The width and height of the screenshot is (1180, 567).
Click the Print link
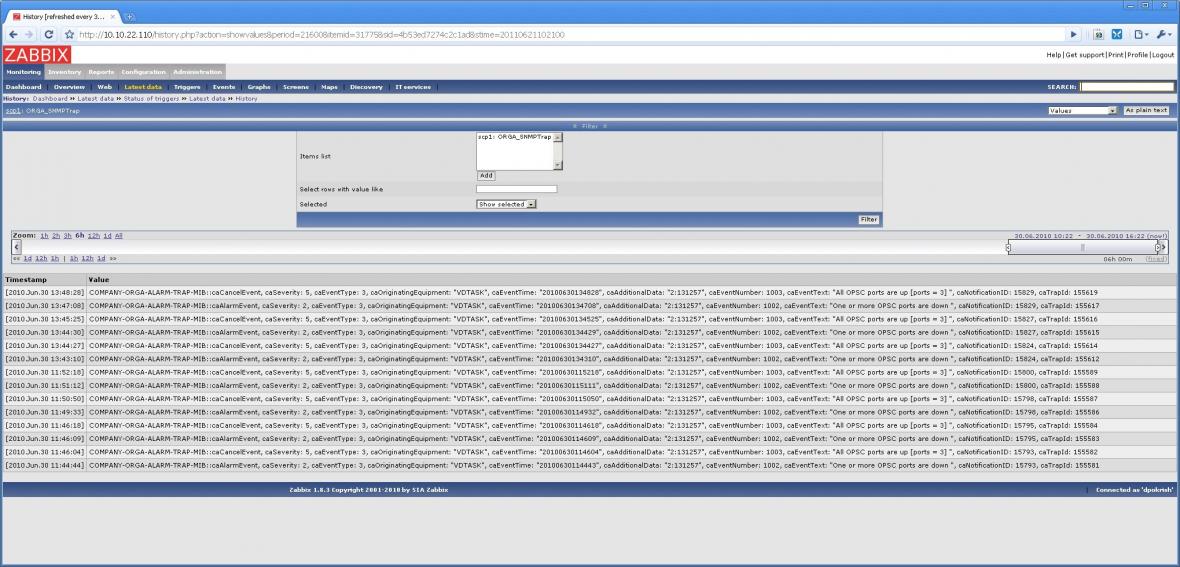pyautogui.click(x=1115, y=55)
